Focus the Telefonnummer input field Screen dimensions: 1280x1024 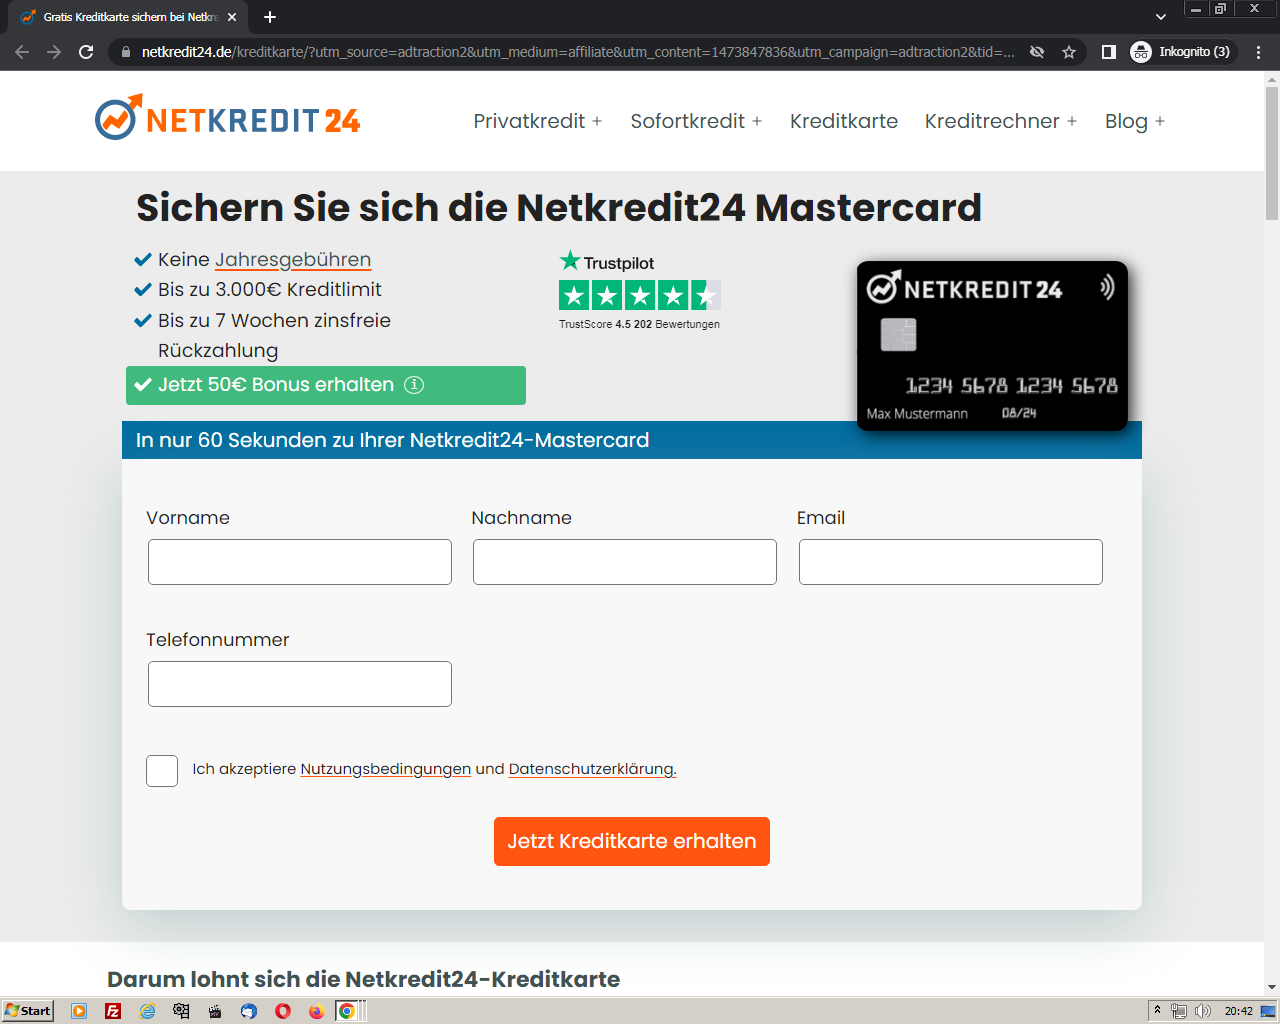pyautogui.click(x=300, y=684)
